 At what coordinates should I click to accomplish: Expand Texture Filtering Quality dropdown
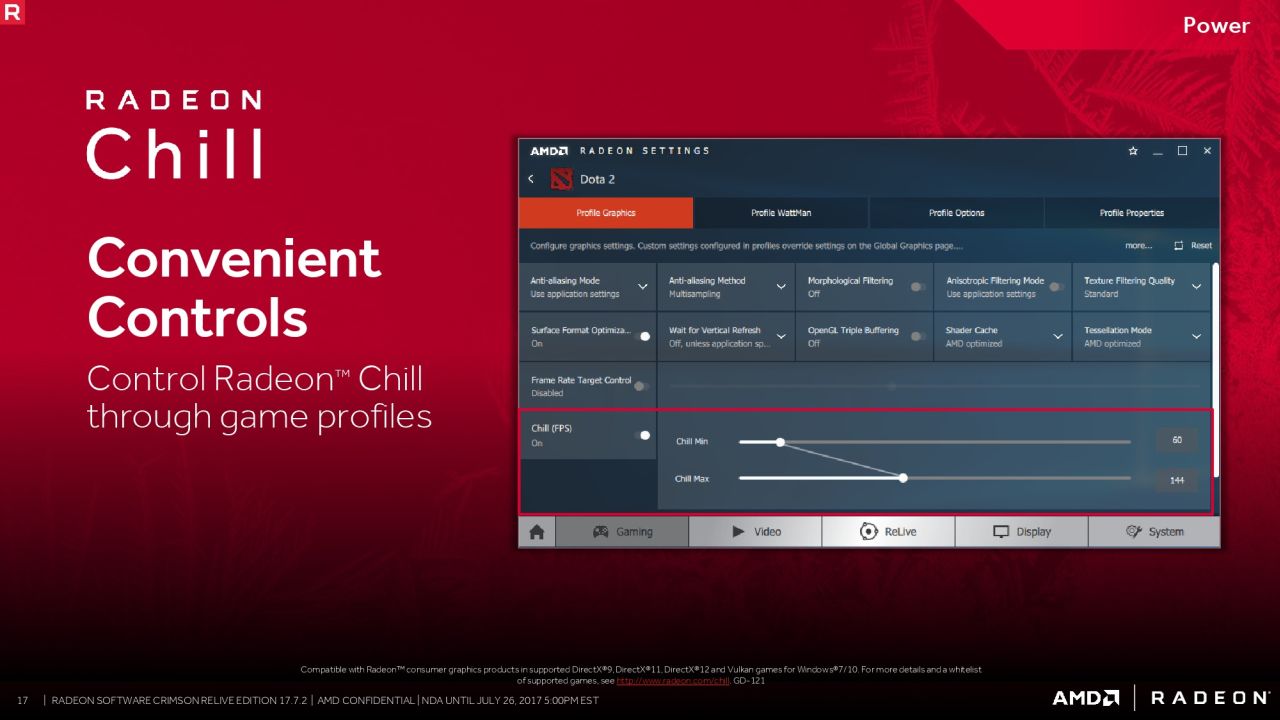point(1196,287)
